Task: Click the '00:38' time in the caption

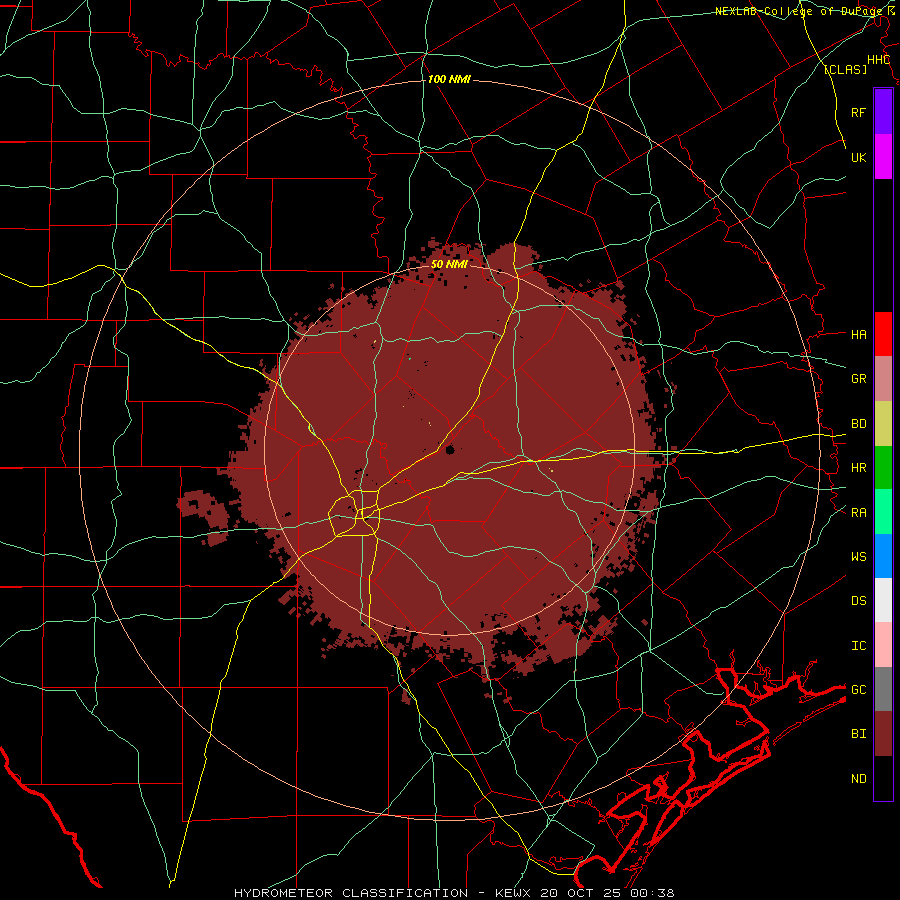Action: click(x=652, y=893)
